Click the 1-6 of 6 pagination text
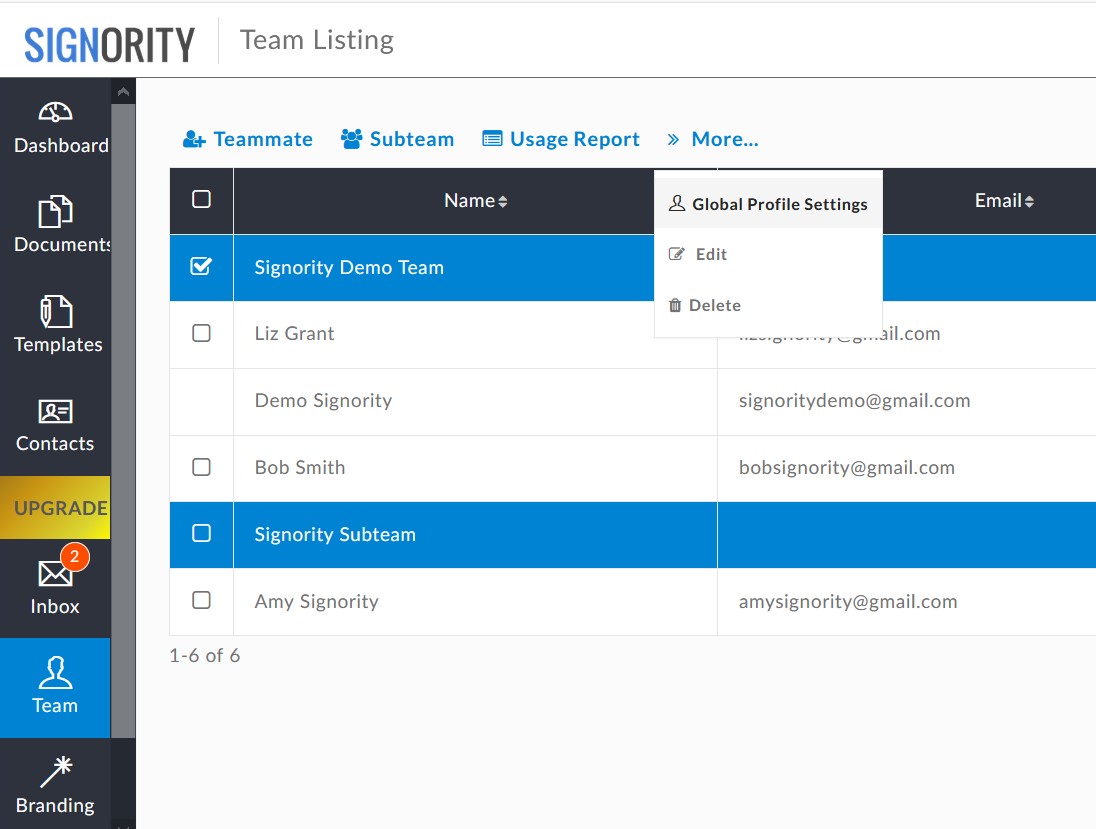The width and height of the screenshot is (1096, 829). point(205,656)
